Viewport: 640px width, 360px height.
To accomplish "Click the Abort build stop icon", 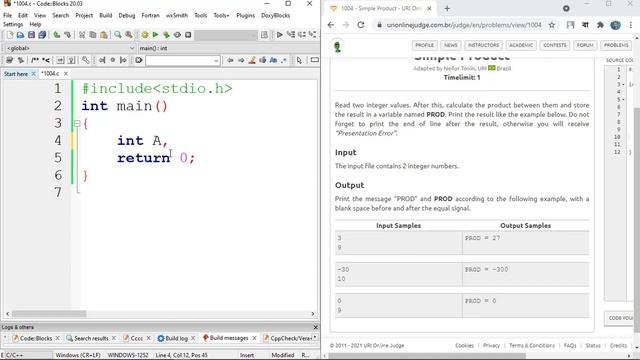I will click(x=188, y=35).
